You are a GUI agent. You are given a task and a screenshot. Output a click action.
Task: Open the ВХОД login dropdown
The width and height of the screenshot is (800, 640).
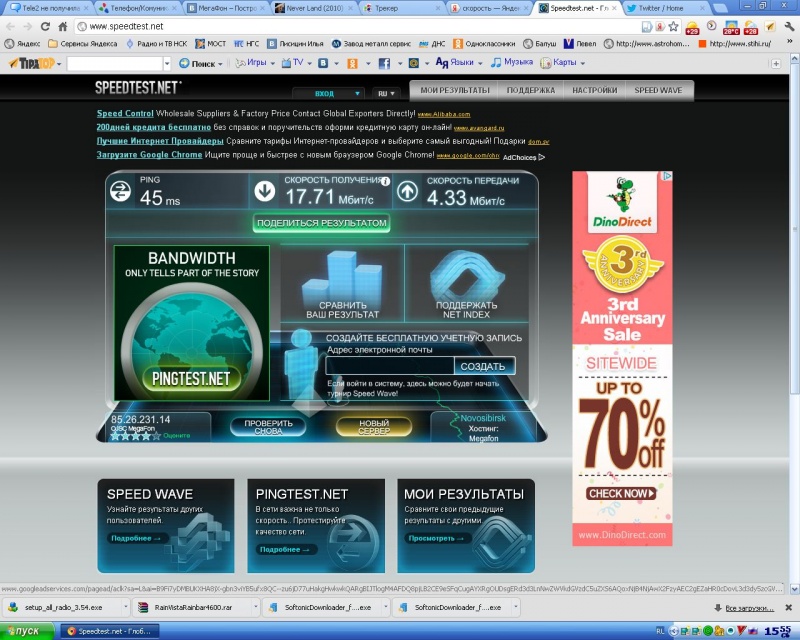[328, 93]
